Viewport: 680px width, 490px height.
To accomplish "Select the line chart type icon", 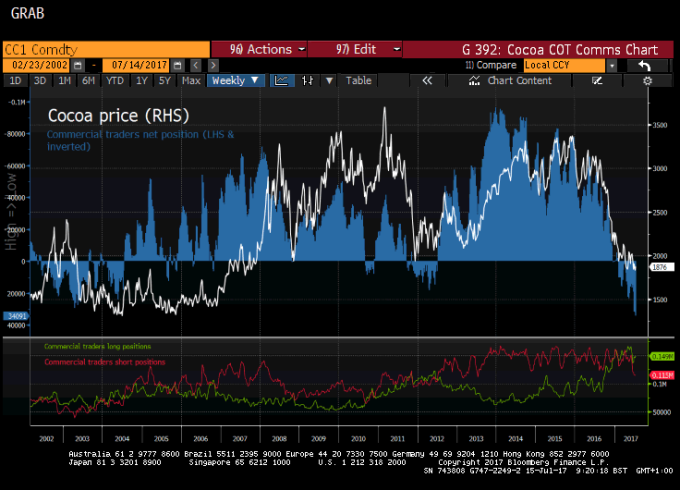I will 283,80.
